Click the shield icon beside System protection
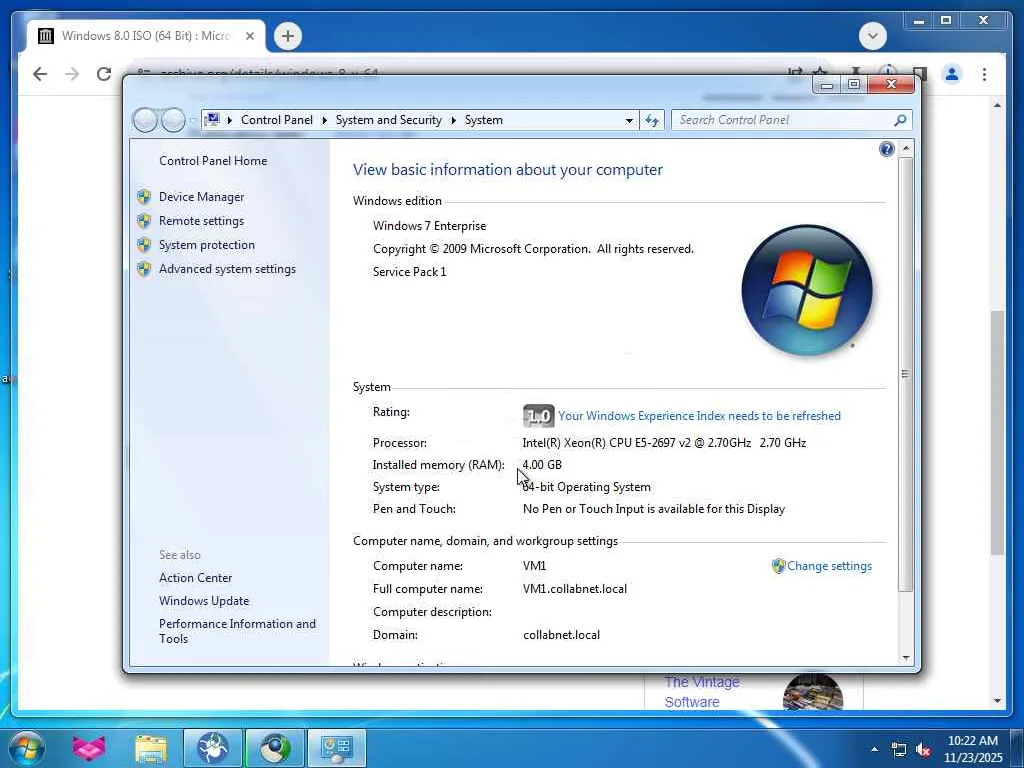Image resolution: width=1024 pixels, height=768 pixels. (x=144, y=245)
